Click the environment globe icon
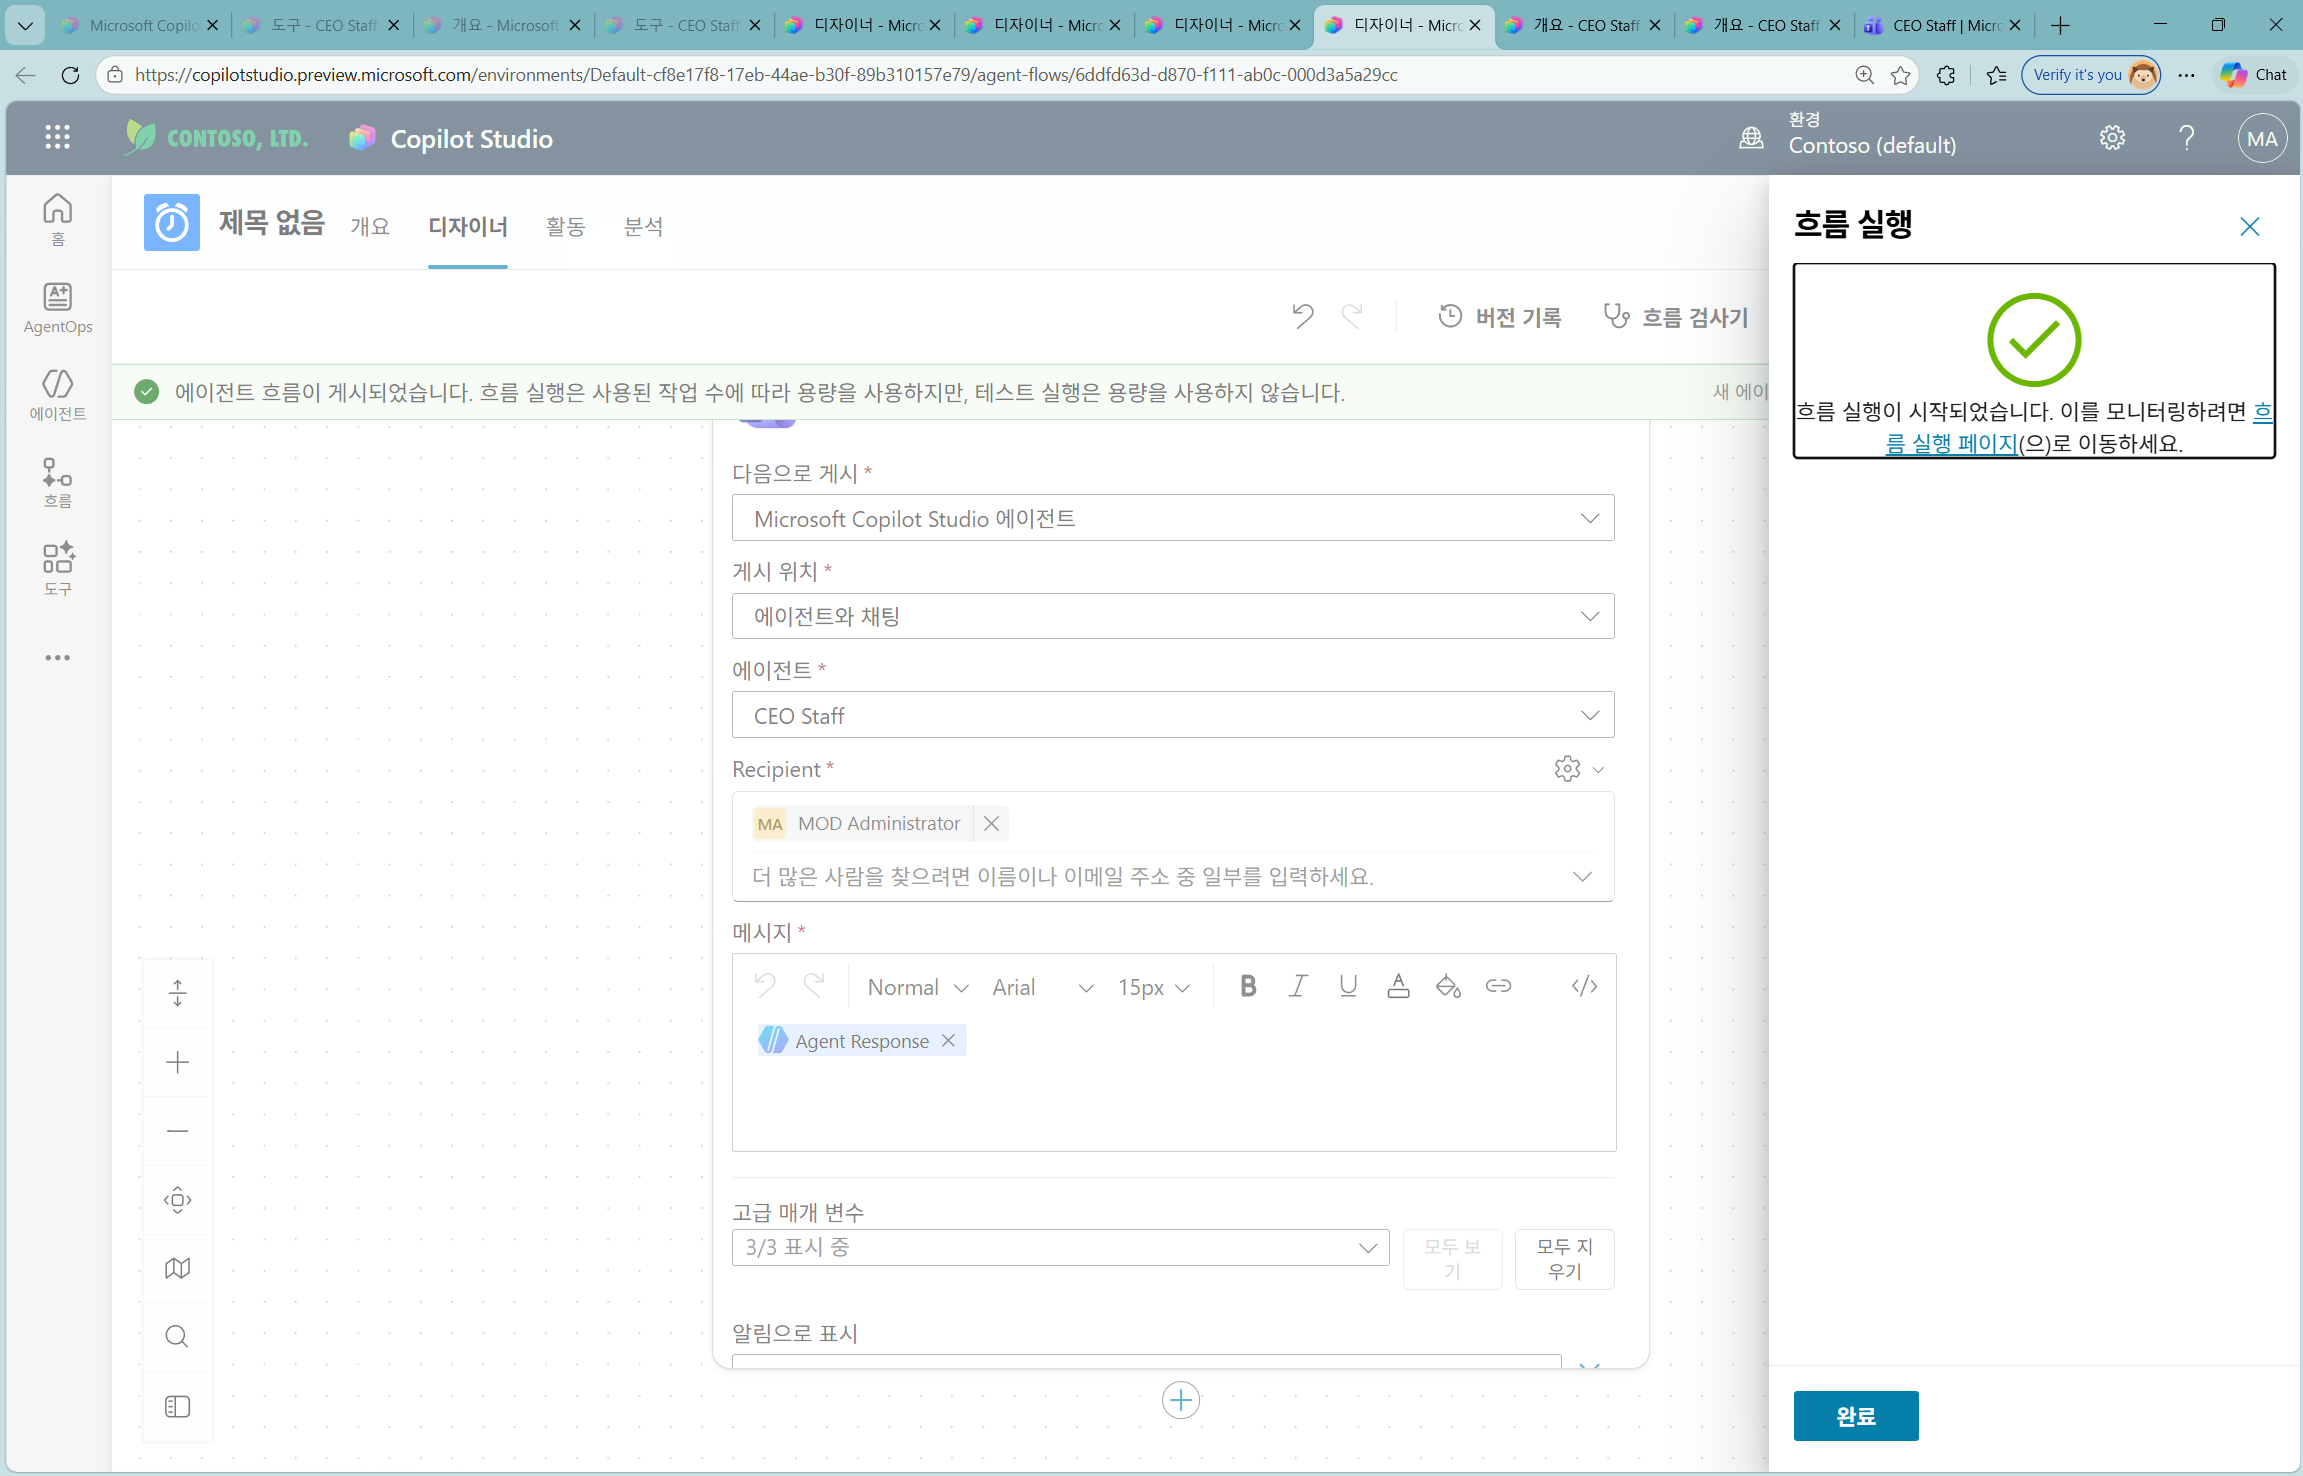Image resolution: width=2303 pixels, height=1476 pixels. (1751, 138)
